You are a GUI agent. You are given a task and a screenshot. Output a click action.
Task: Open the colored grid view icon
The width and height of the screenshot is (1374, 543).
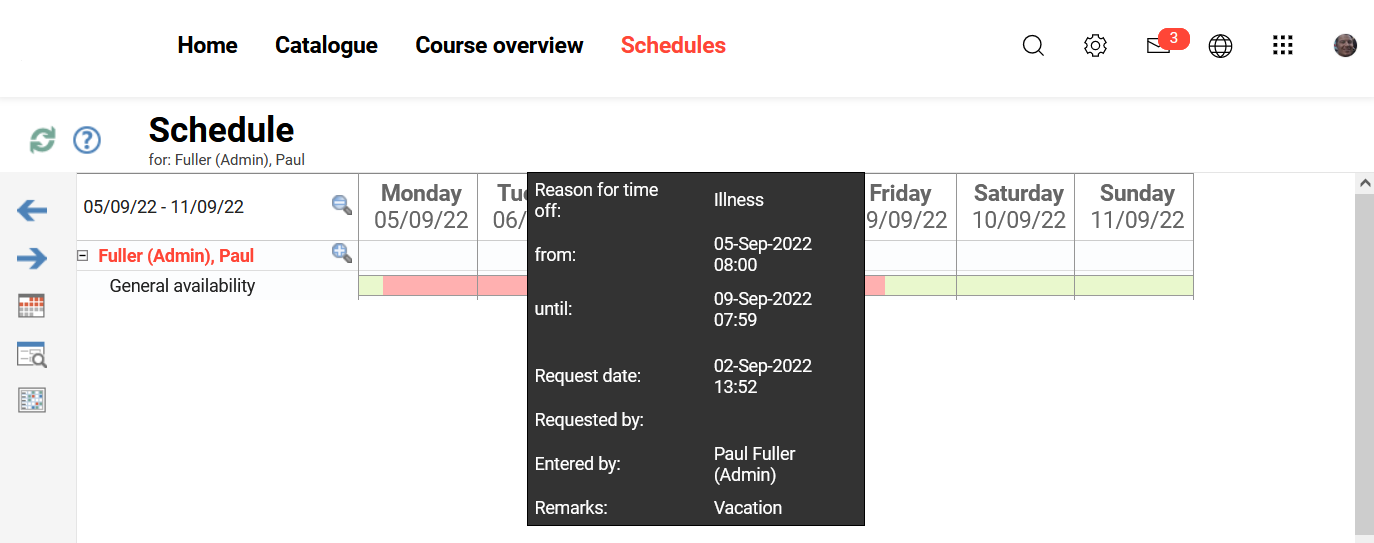point(32,400)
